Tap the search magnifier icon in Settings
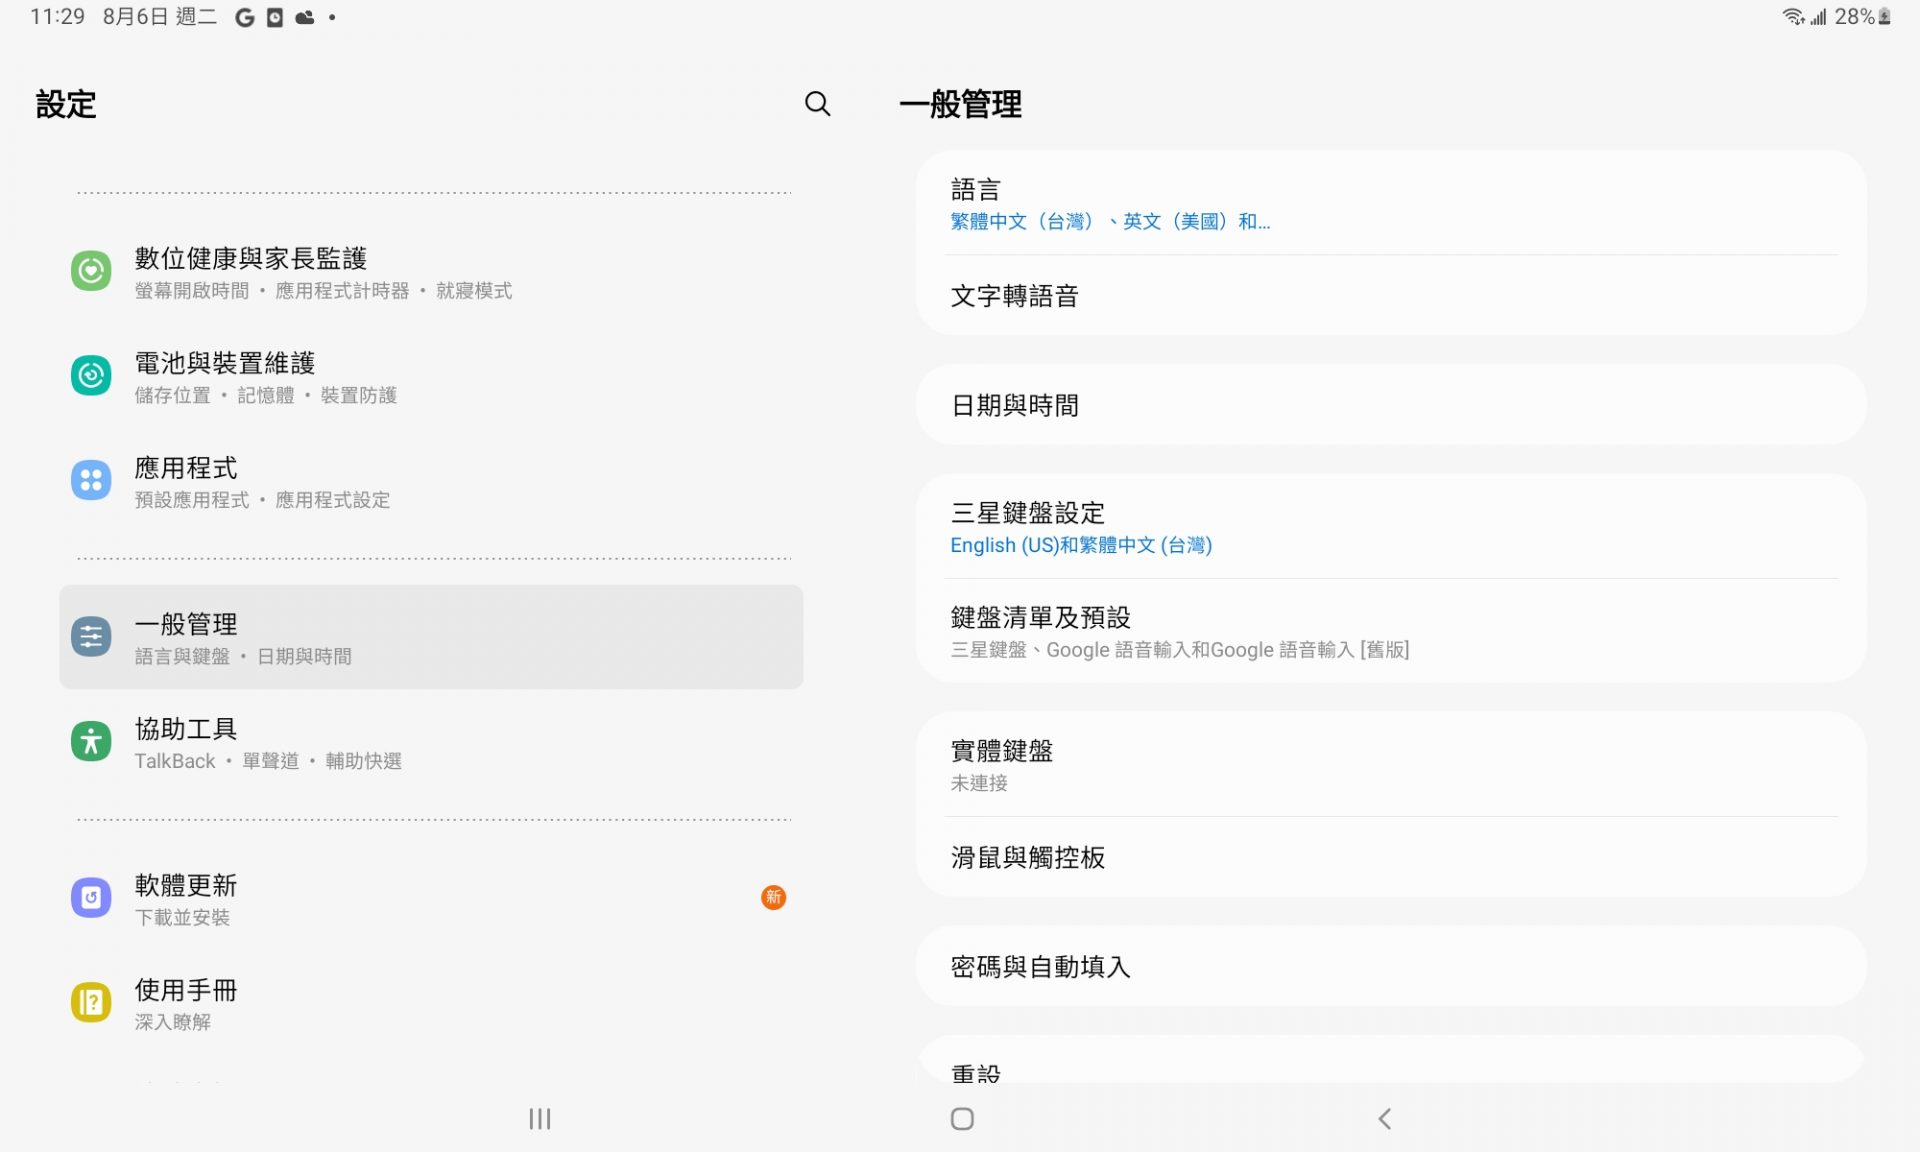Viewport: 1920px width, 1152px height. click(x=817, y=104)
